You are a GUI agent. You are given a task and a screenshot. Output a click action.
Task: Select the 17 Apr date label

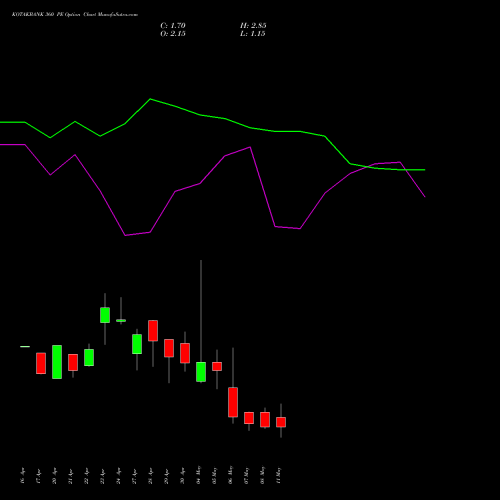point(38,476)
